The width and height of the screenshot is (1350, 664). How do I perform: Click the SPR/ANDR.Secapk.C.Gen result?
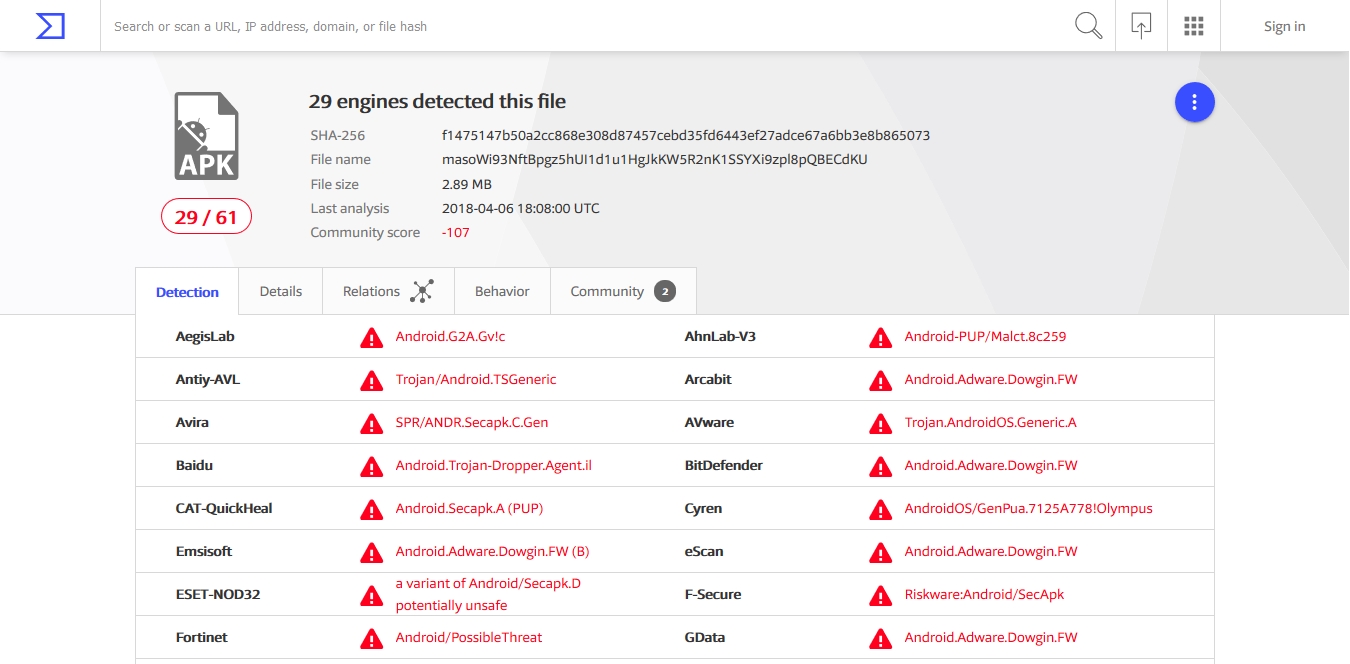pos(472,423)
